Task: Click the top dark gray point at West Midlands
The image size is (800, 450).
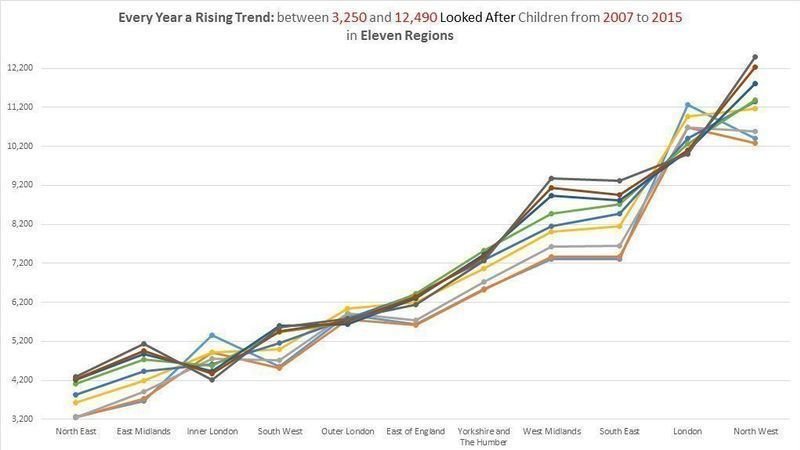Action: point(551,179)
